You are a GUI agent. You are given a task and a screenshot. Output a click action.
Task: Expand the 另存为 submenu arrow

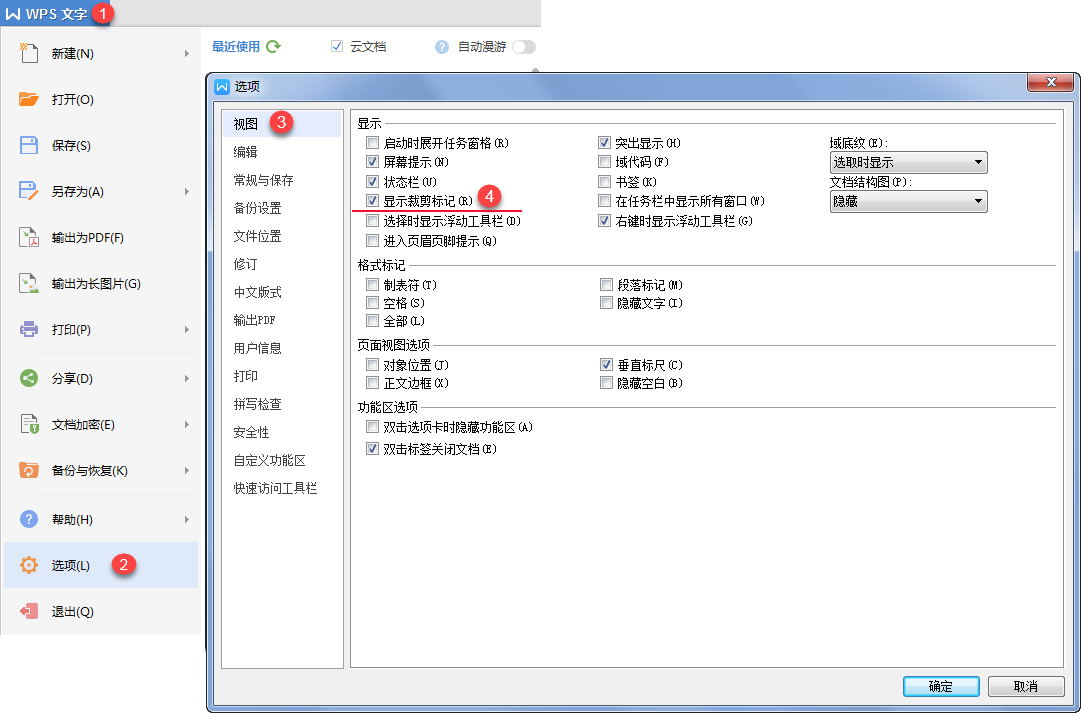click(186, 191)
